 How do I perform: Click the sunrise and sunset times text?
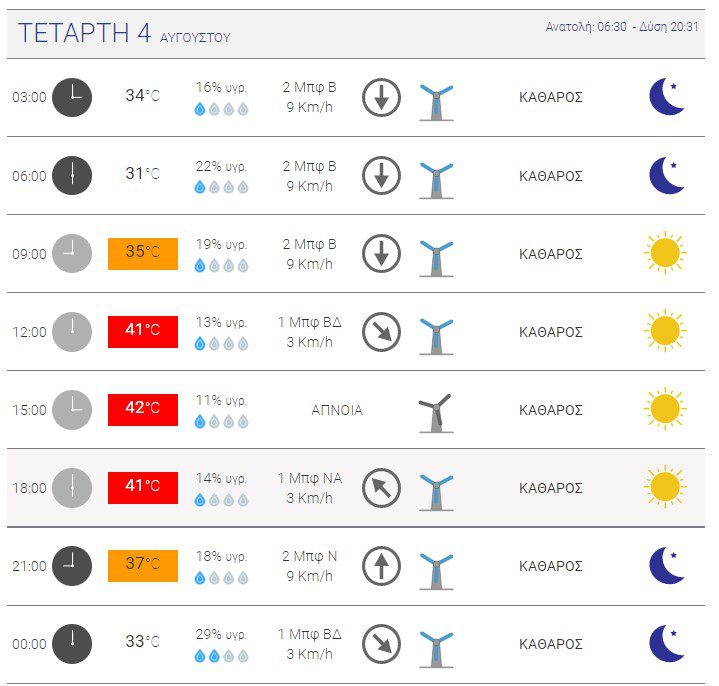coord(622,27)
